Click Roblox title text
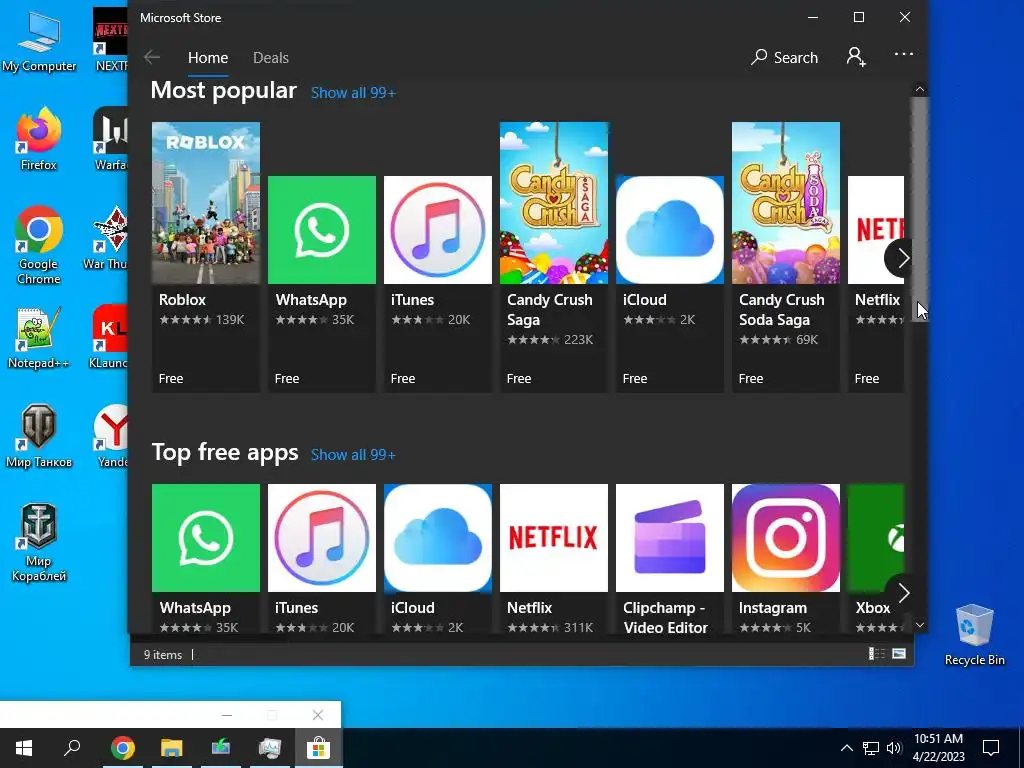The image size is (1024, 768). 182,300
